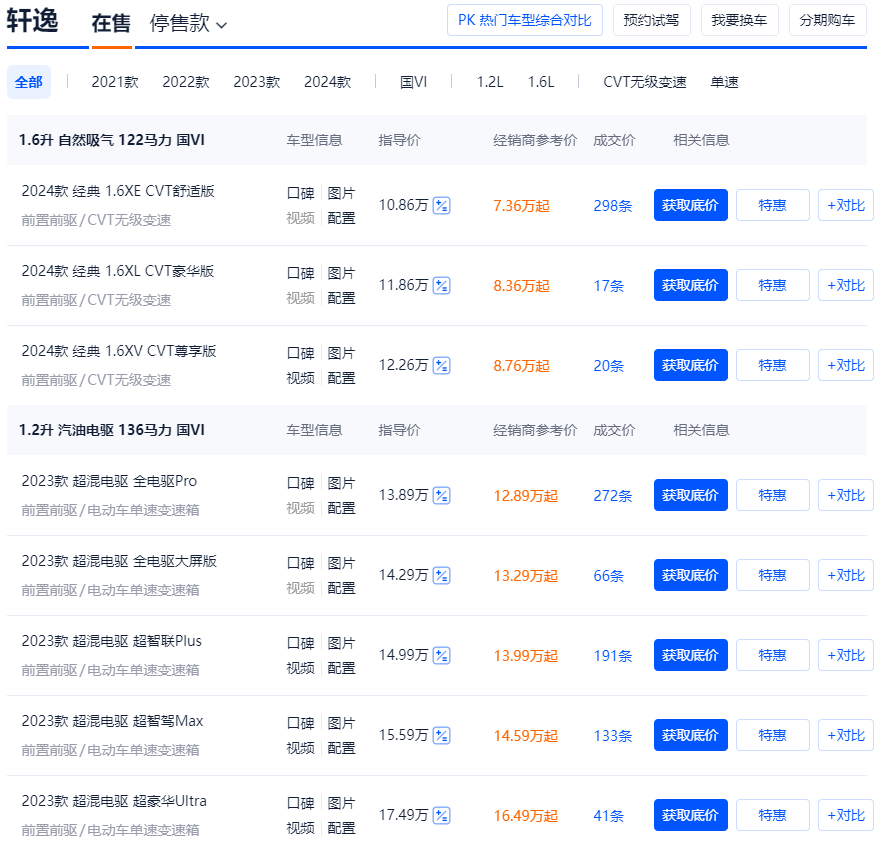Get lowest price for 1.6XE CVT舒适版
The height and width of the screenshot is (845, 884).
691,205
